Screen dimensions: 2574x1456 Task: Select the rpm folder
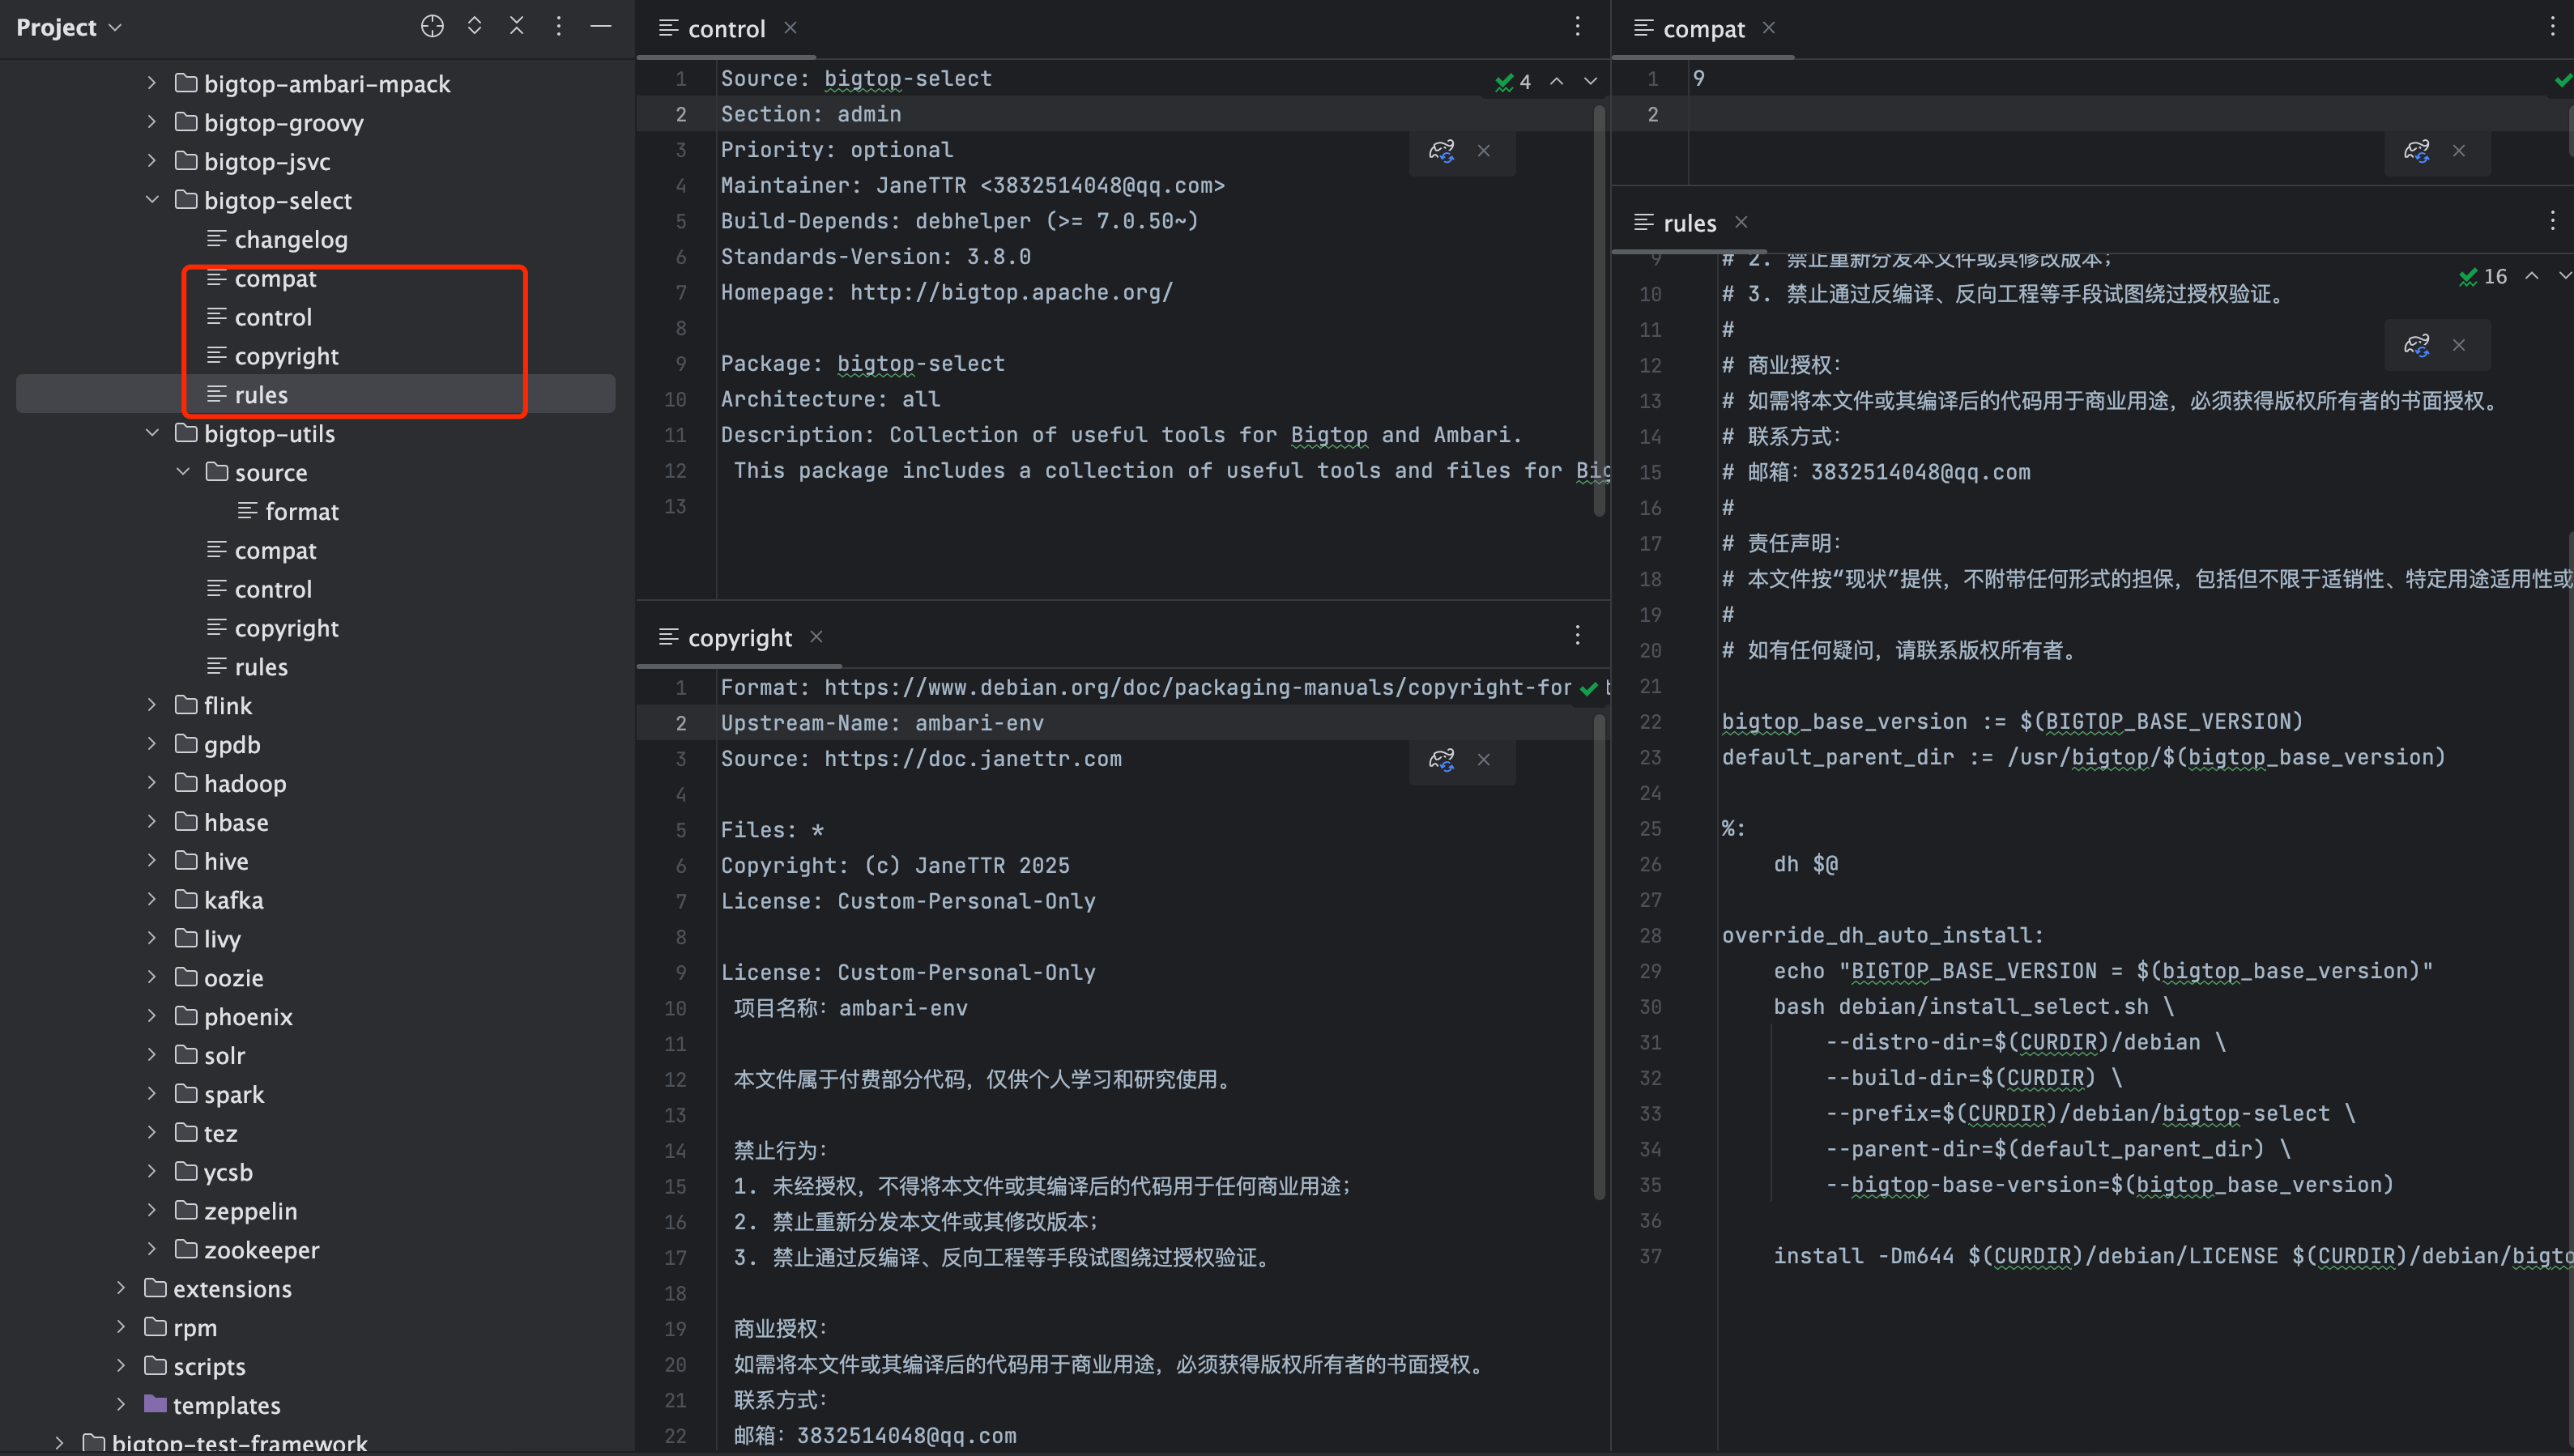194,1327
